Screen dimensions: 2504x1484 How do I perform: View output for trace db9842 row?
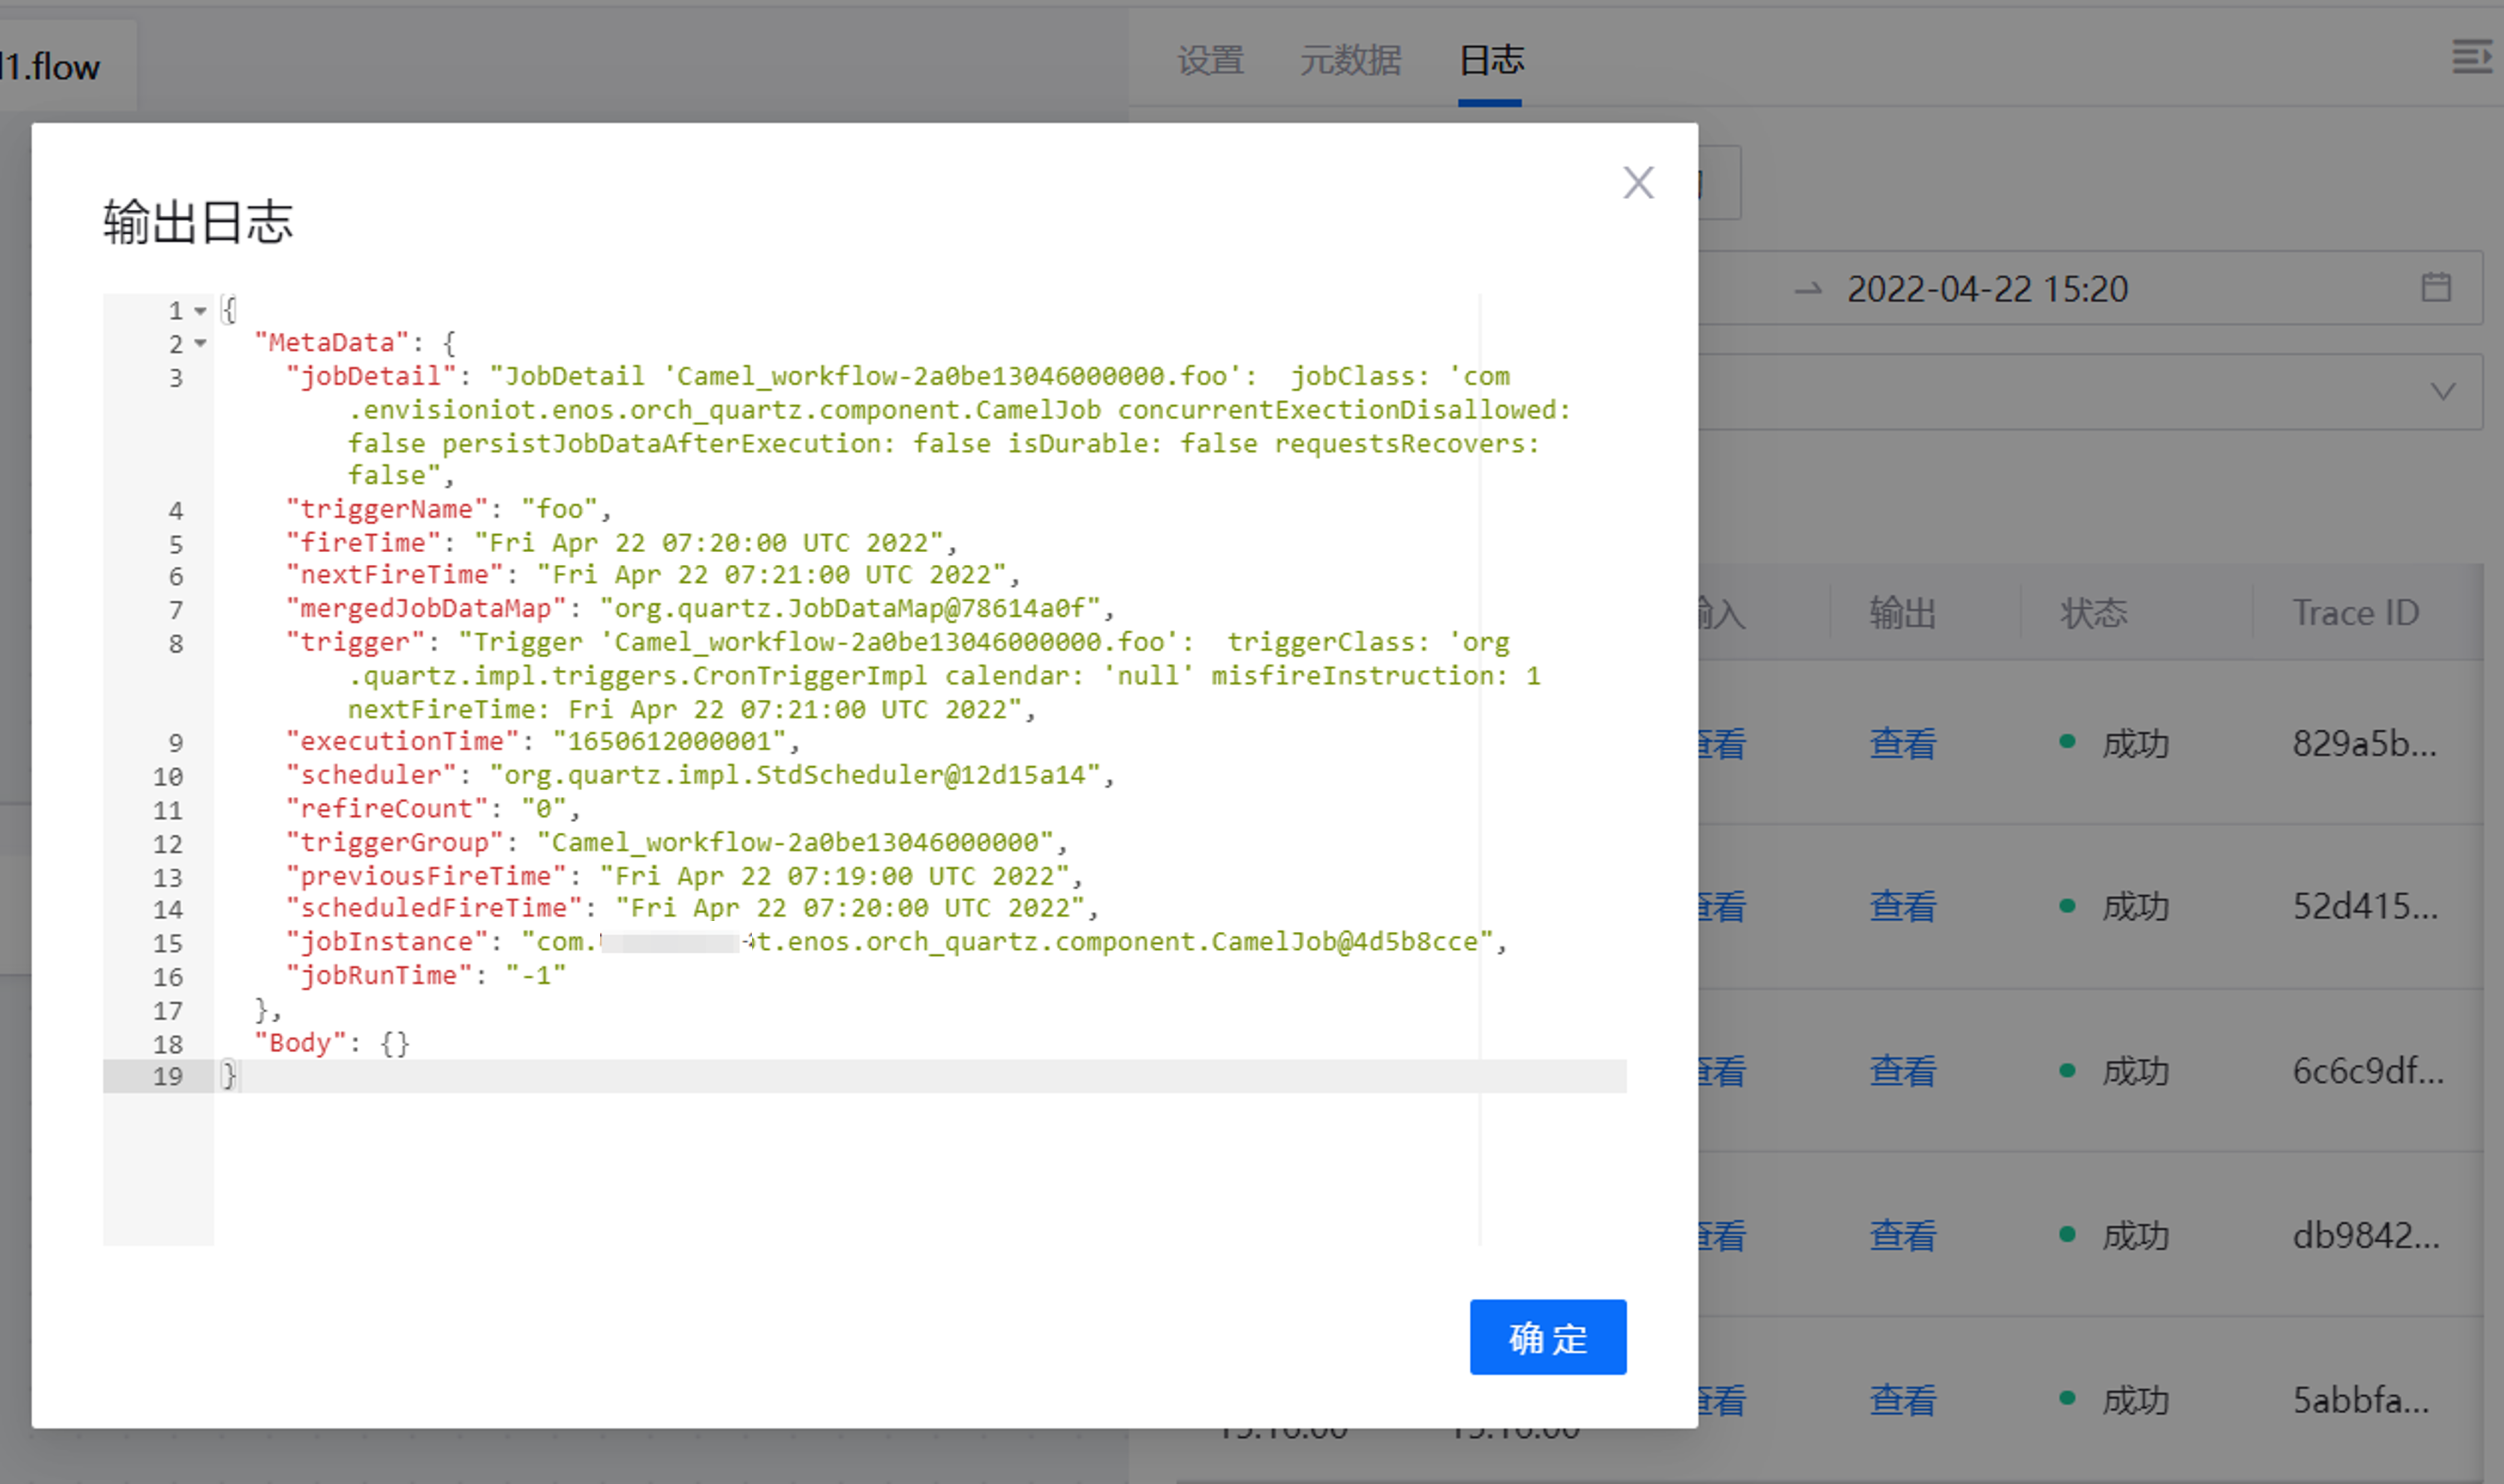tap(1902, 1236)
